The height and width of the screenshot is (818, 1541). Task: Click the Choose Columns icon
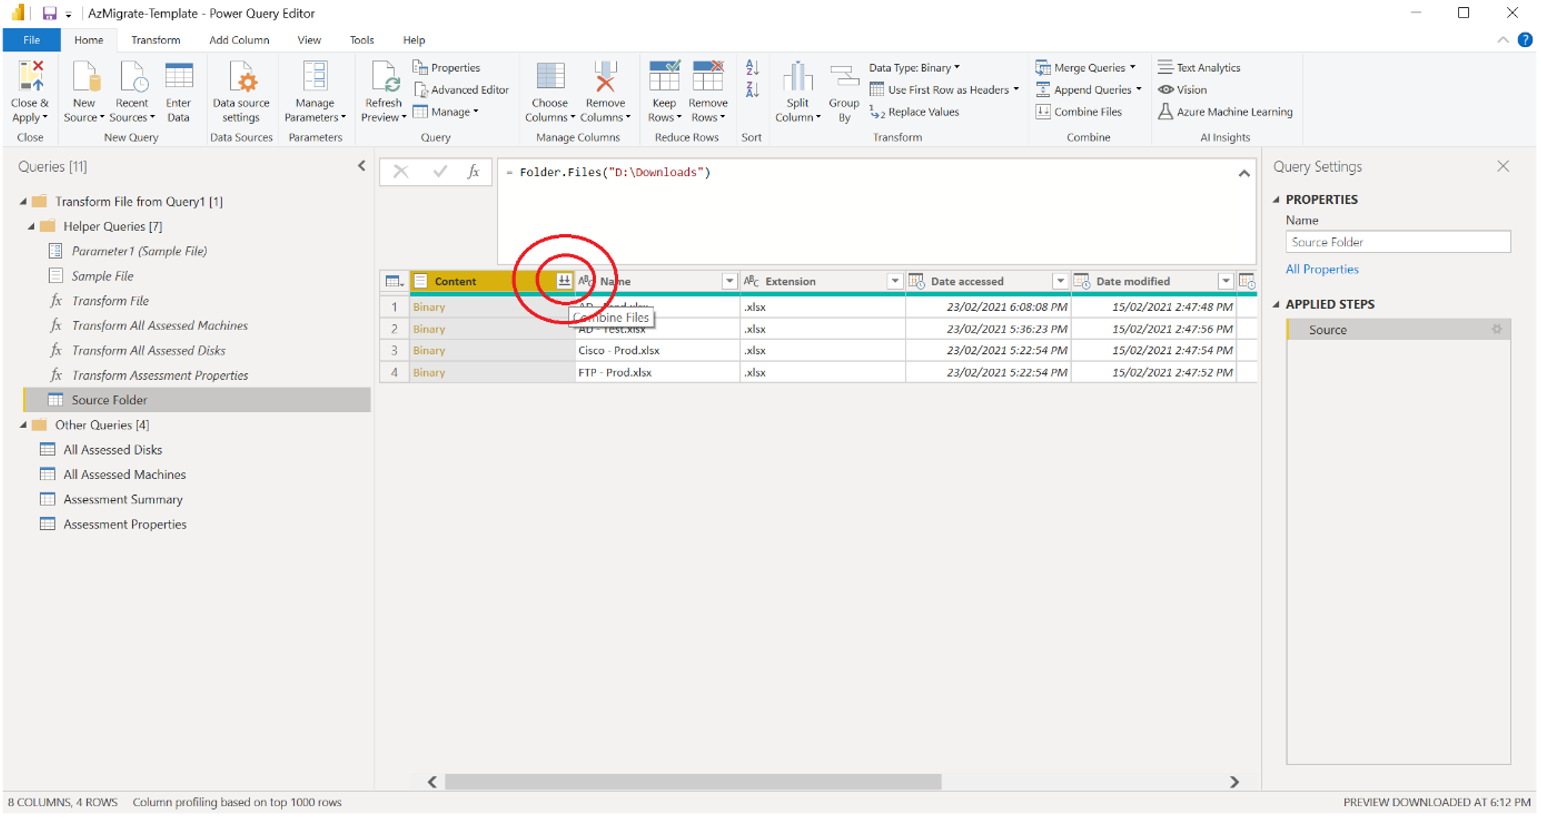coord(550,77)
